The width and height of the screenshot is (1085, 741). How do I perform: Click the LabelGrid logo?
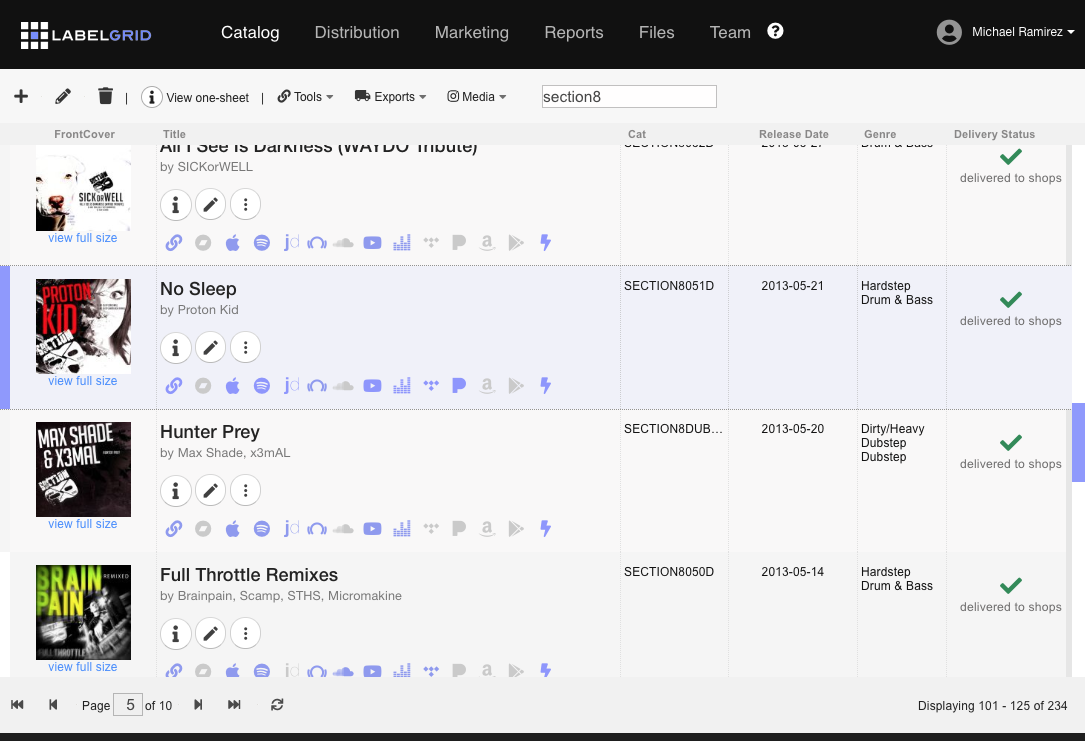click(86, 35)
